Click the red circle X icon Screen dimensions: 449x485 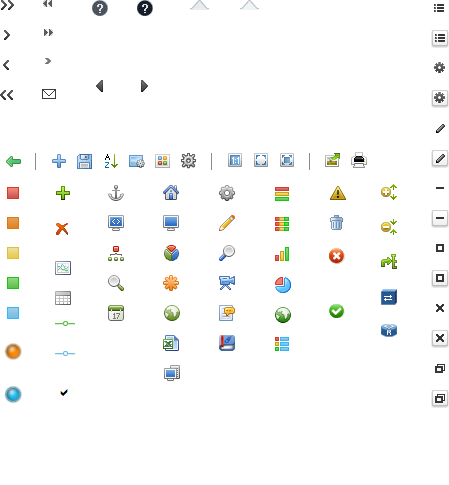336,256
